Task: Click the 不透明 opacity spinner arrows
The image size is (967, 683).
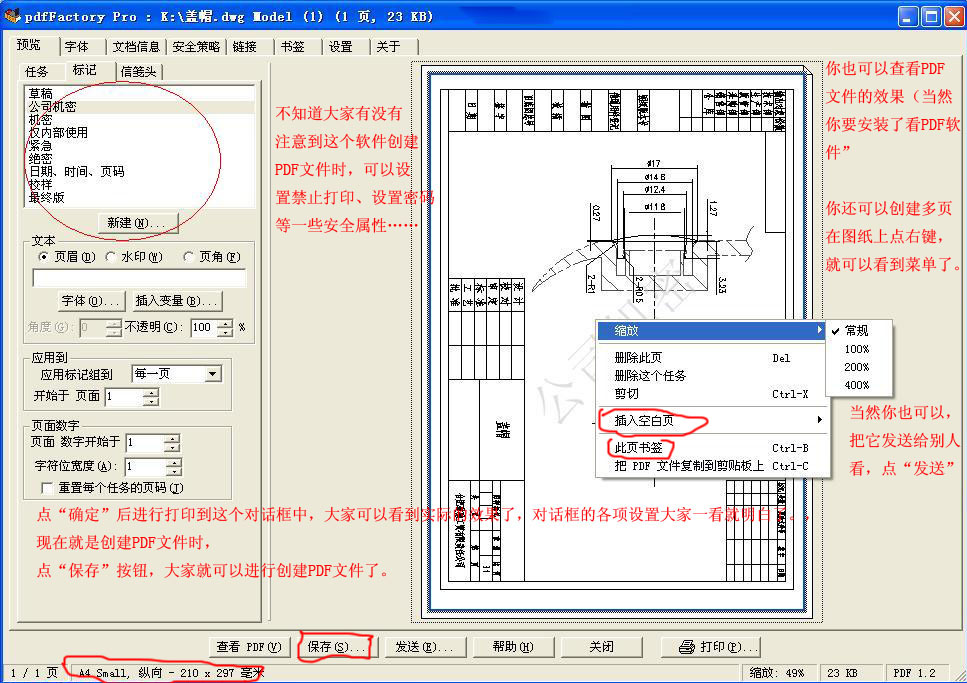Action: tap(226, 328)
